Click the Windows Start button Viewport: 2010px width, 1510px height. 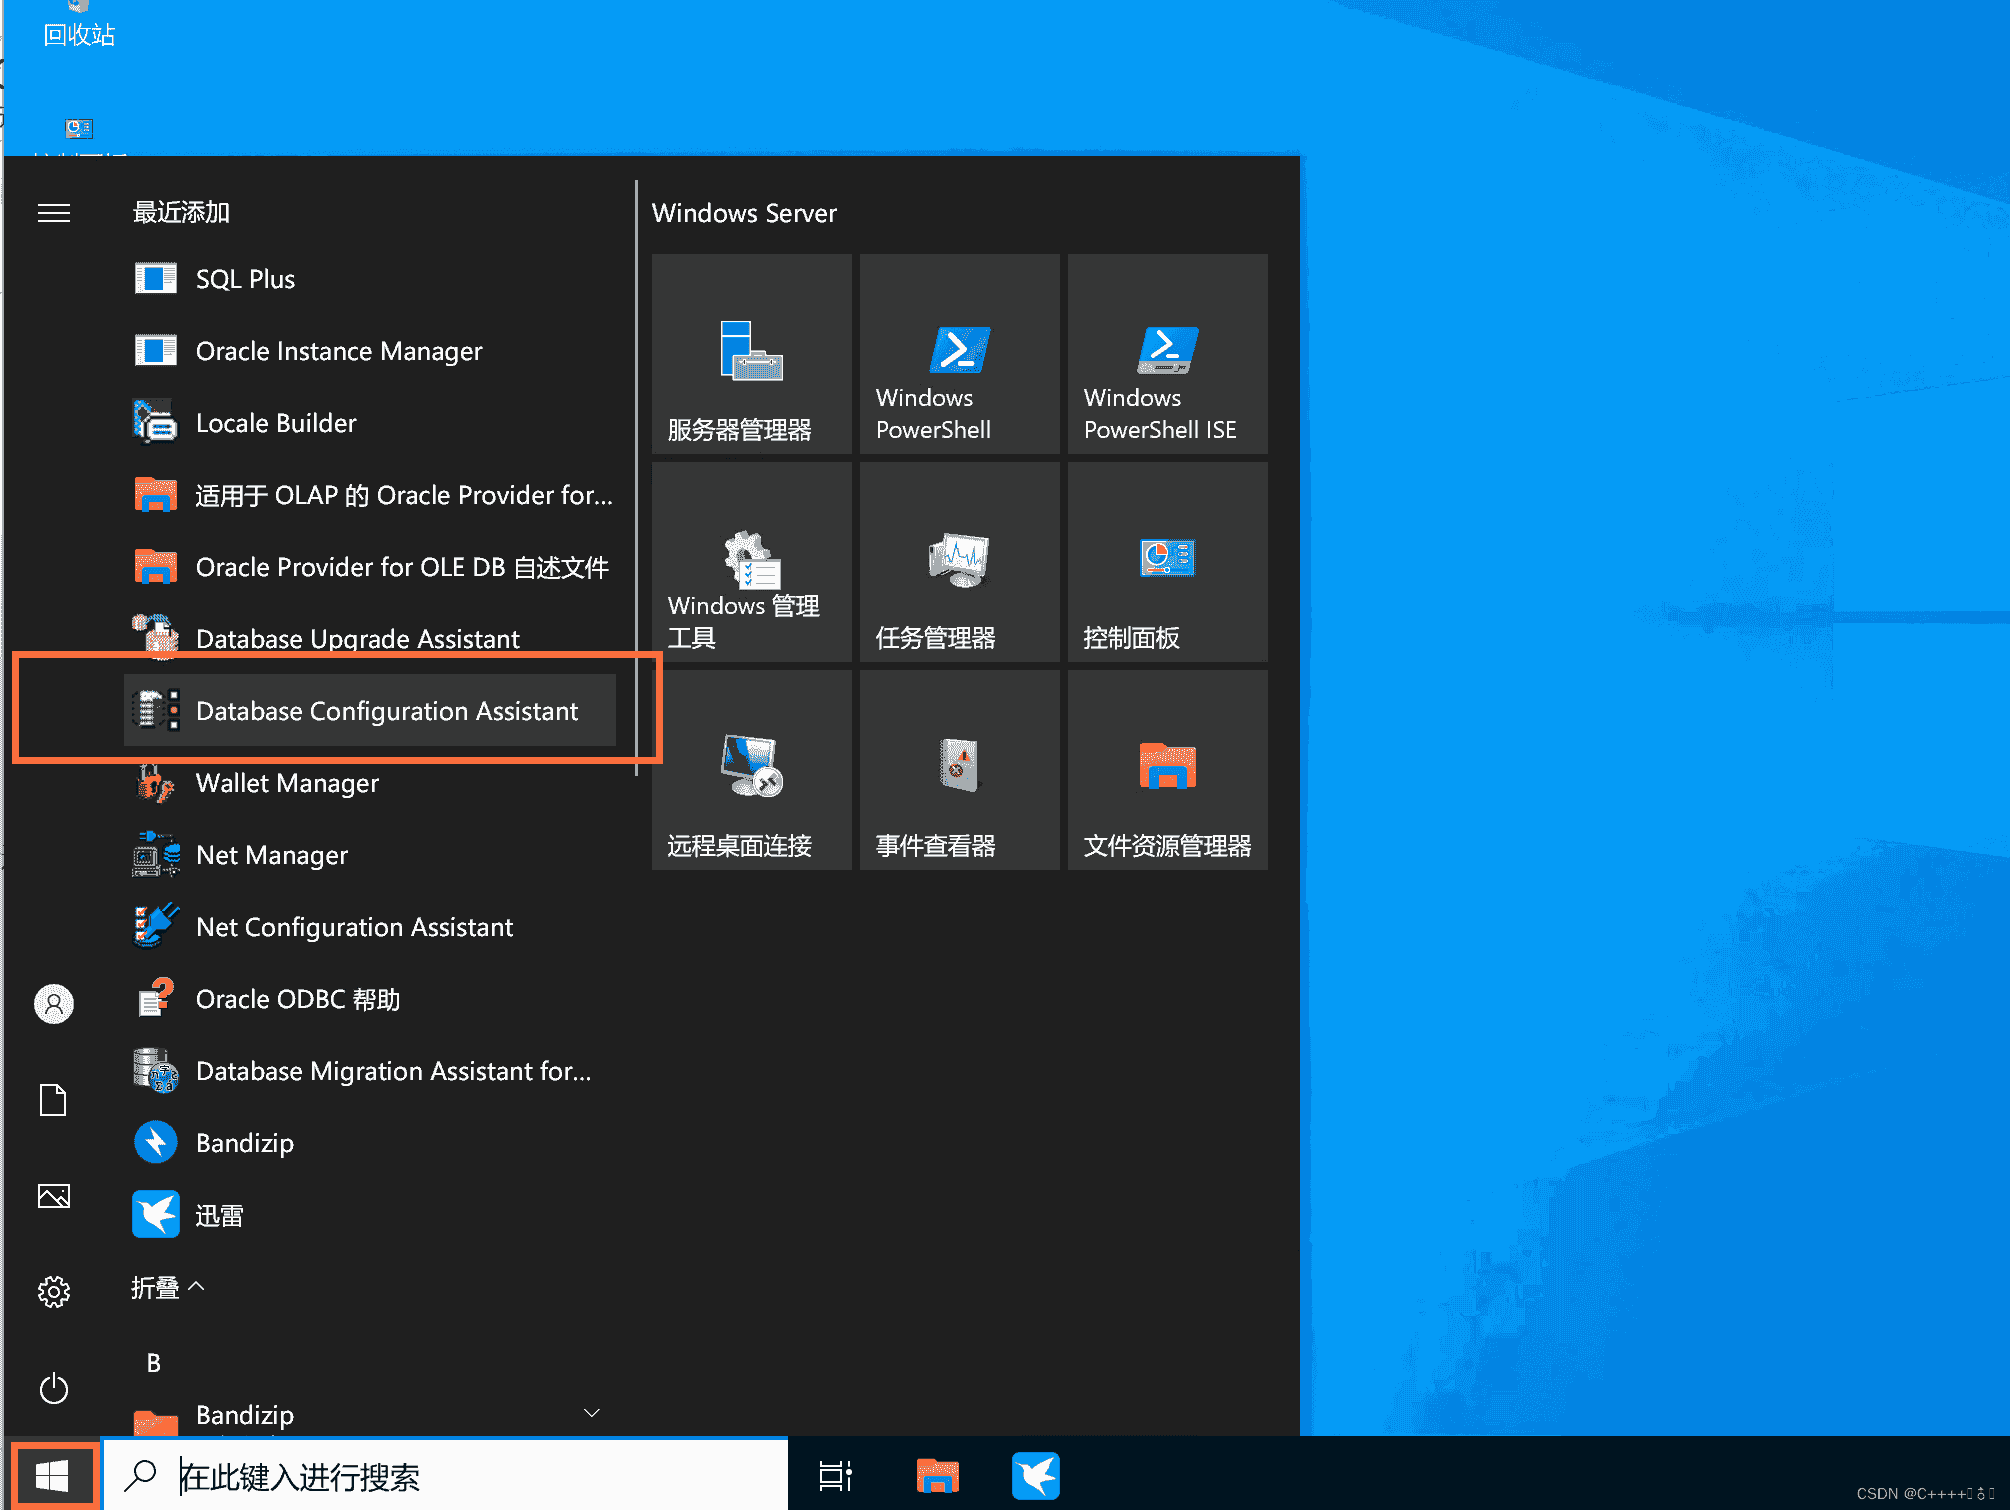coord(53,1475)
